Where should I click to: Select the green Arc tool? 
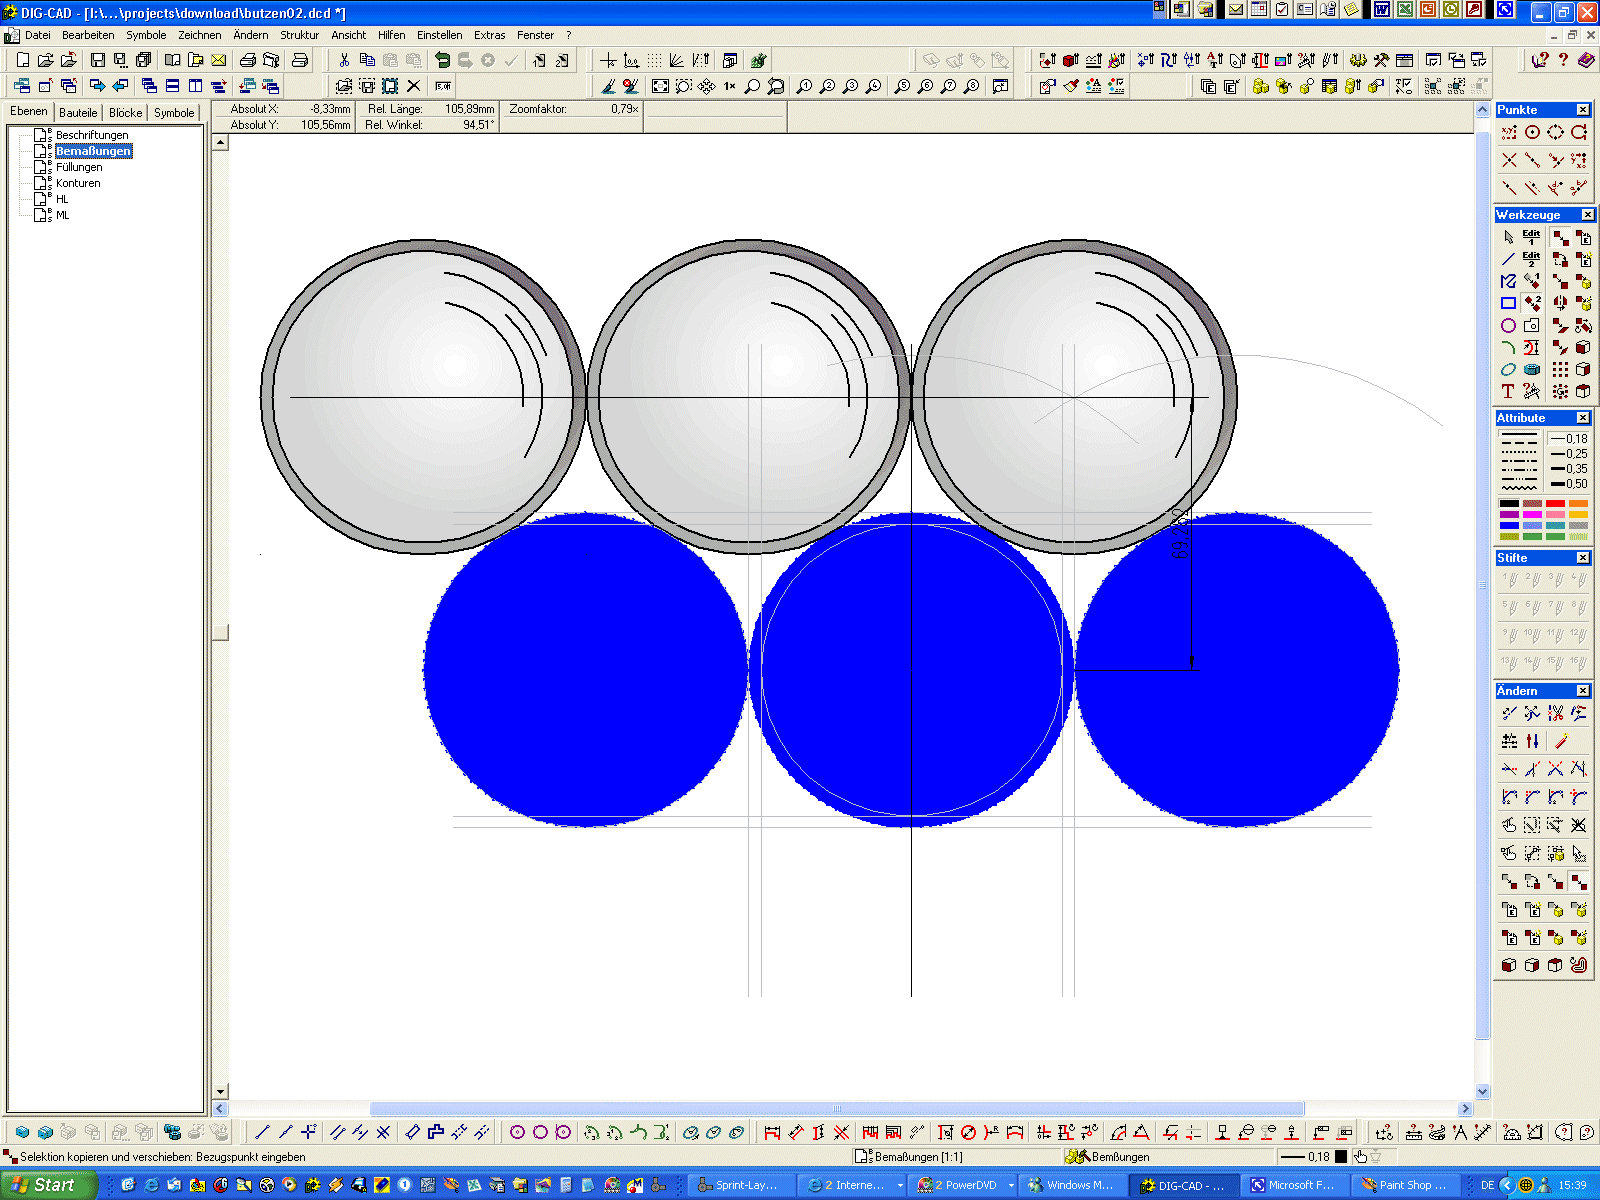pos(1508,347)
